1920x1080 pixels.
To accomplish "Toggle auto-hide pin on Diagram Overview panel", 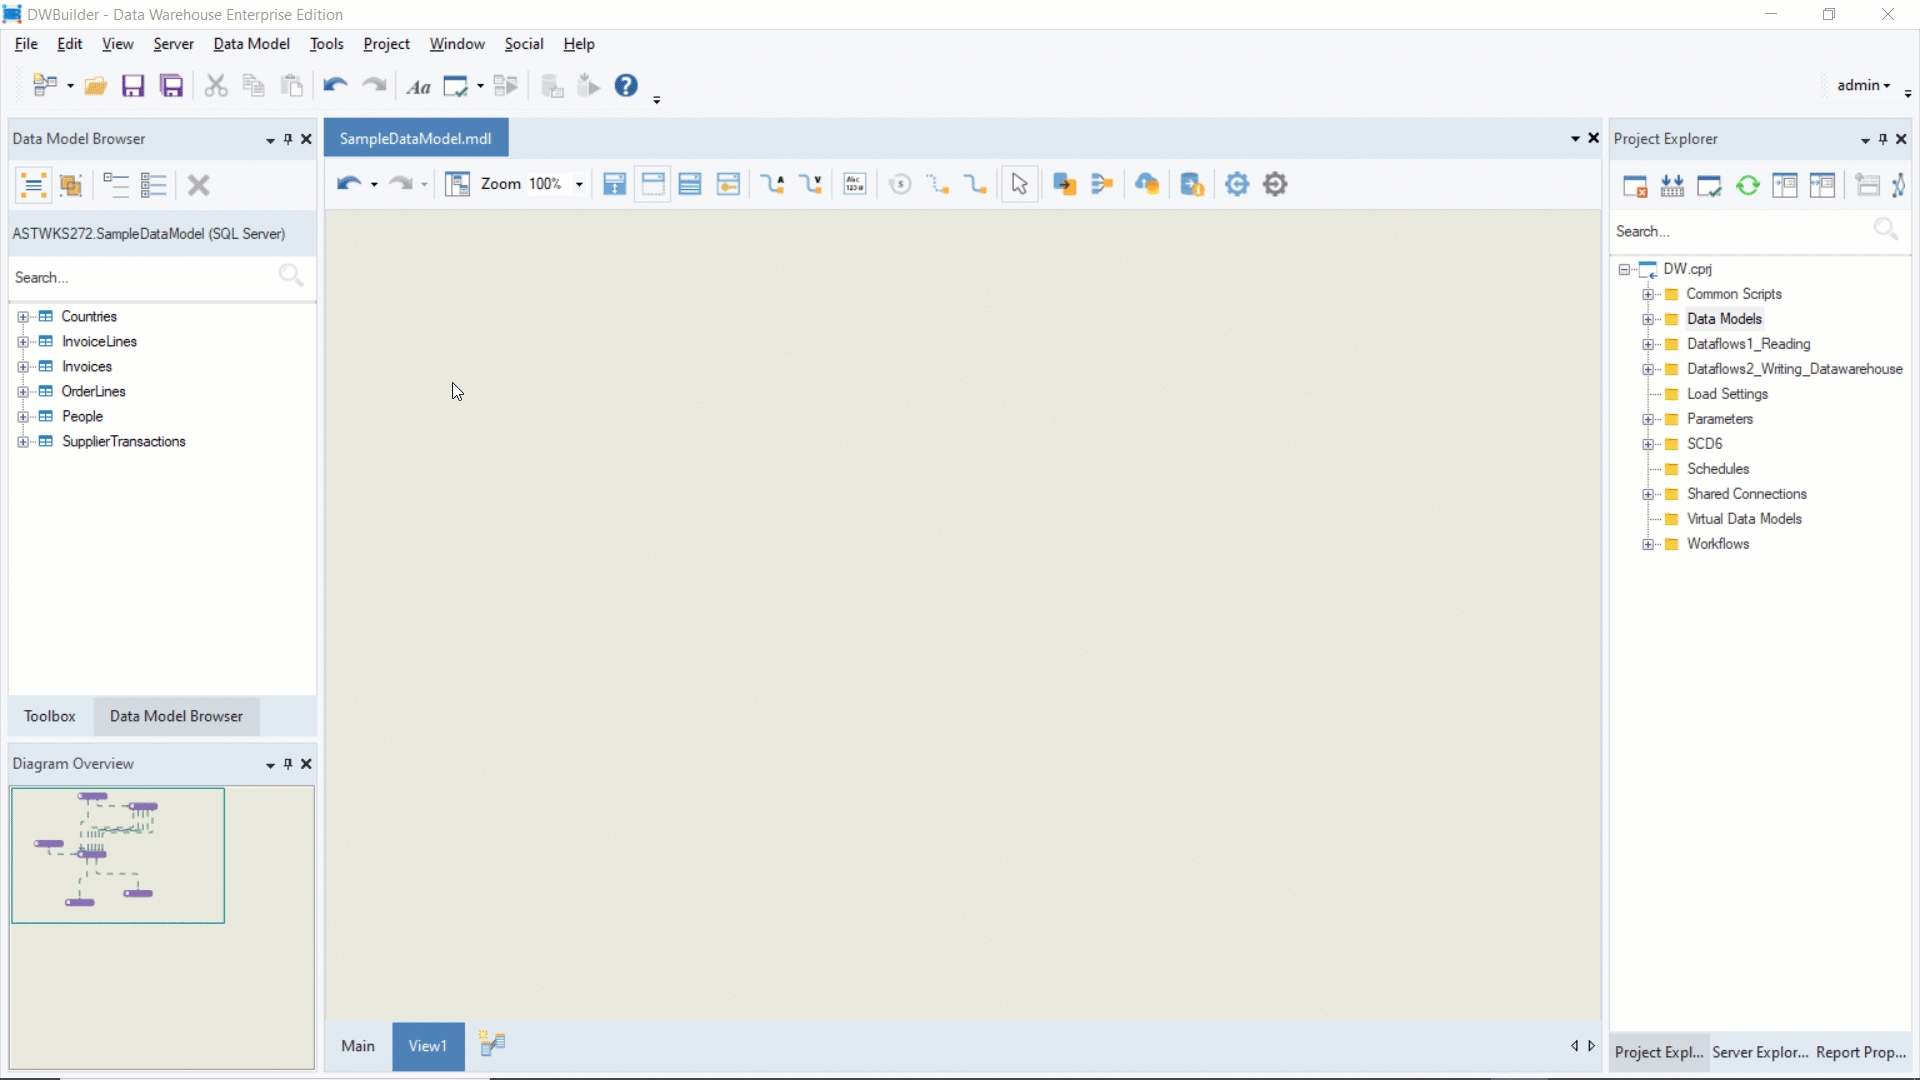I will tap(288, 764).
